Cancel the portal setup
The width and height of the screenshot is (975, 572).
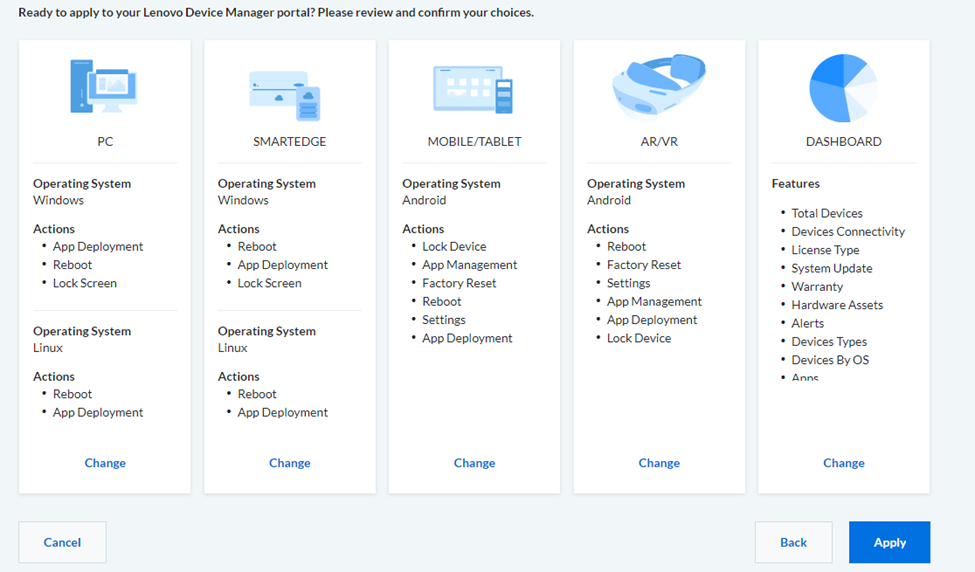click(x=62, y=542)
